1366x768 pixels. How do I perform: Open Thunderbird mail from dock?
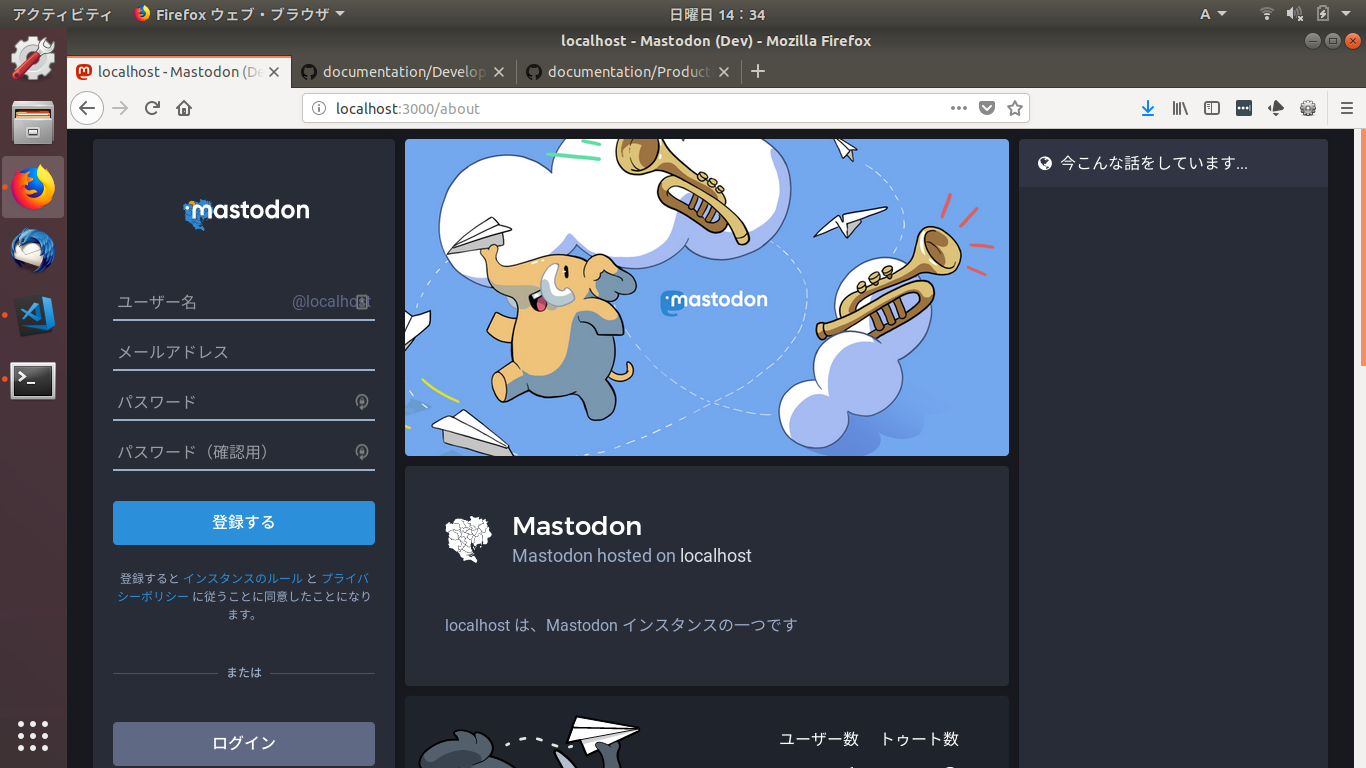[33, 251]
